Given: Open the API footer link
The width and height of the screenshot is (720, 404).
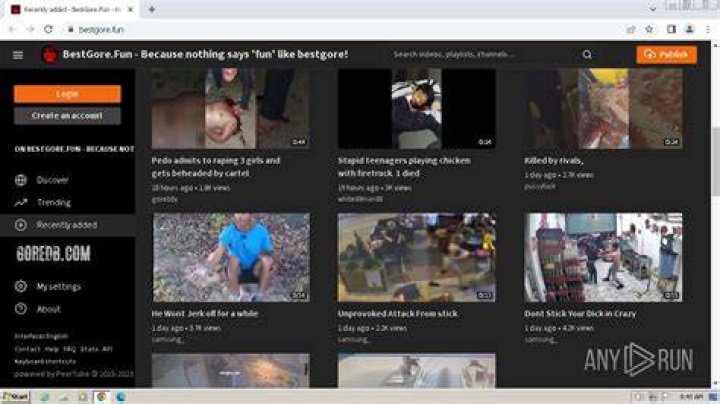Looking at the screenshot, I should [107, 349].
